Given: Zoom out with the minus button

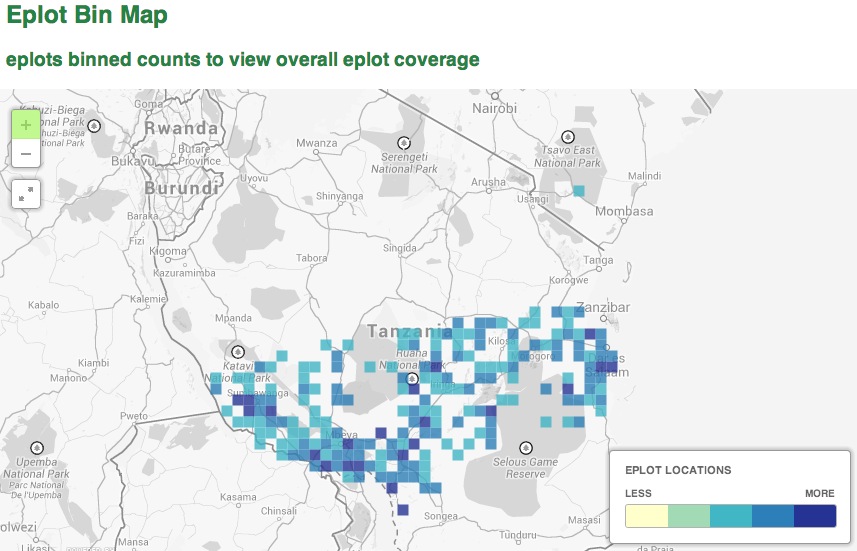Looking at the screenshot, I should point(26,153).
